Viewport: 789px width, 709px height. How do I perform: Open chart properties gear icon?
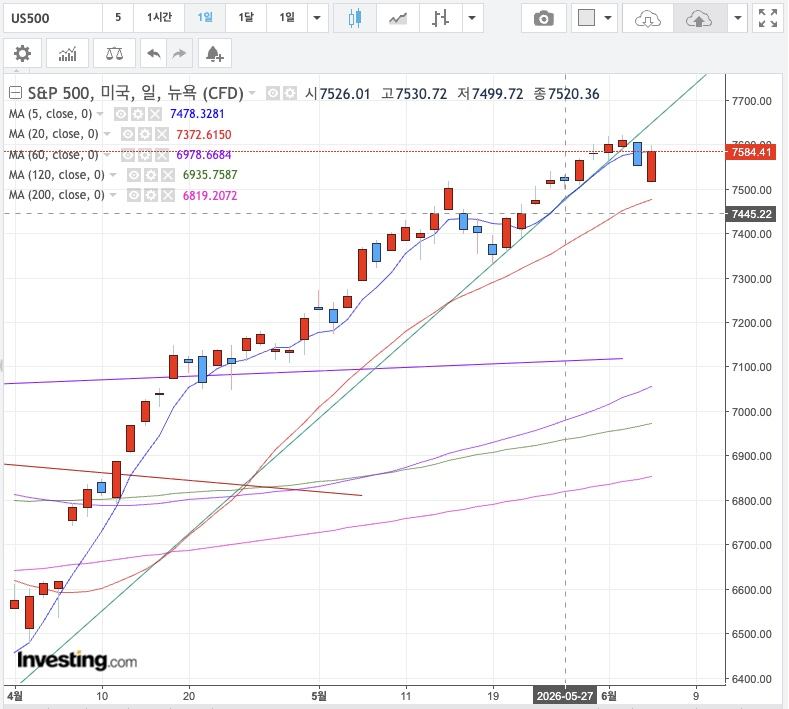pos(22,53)
